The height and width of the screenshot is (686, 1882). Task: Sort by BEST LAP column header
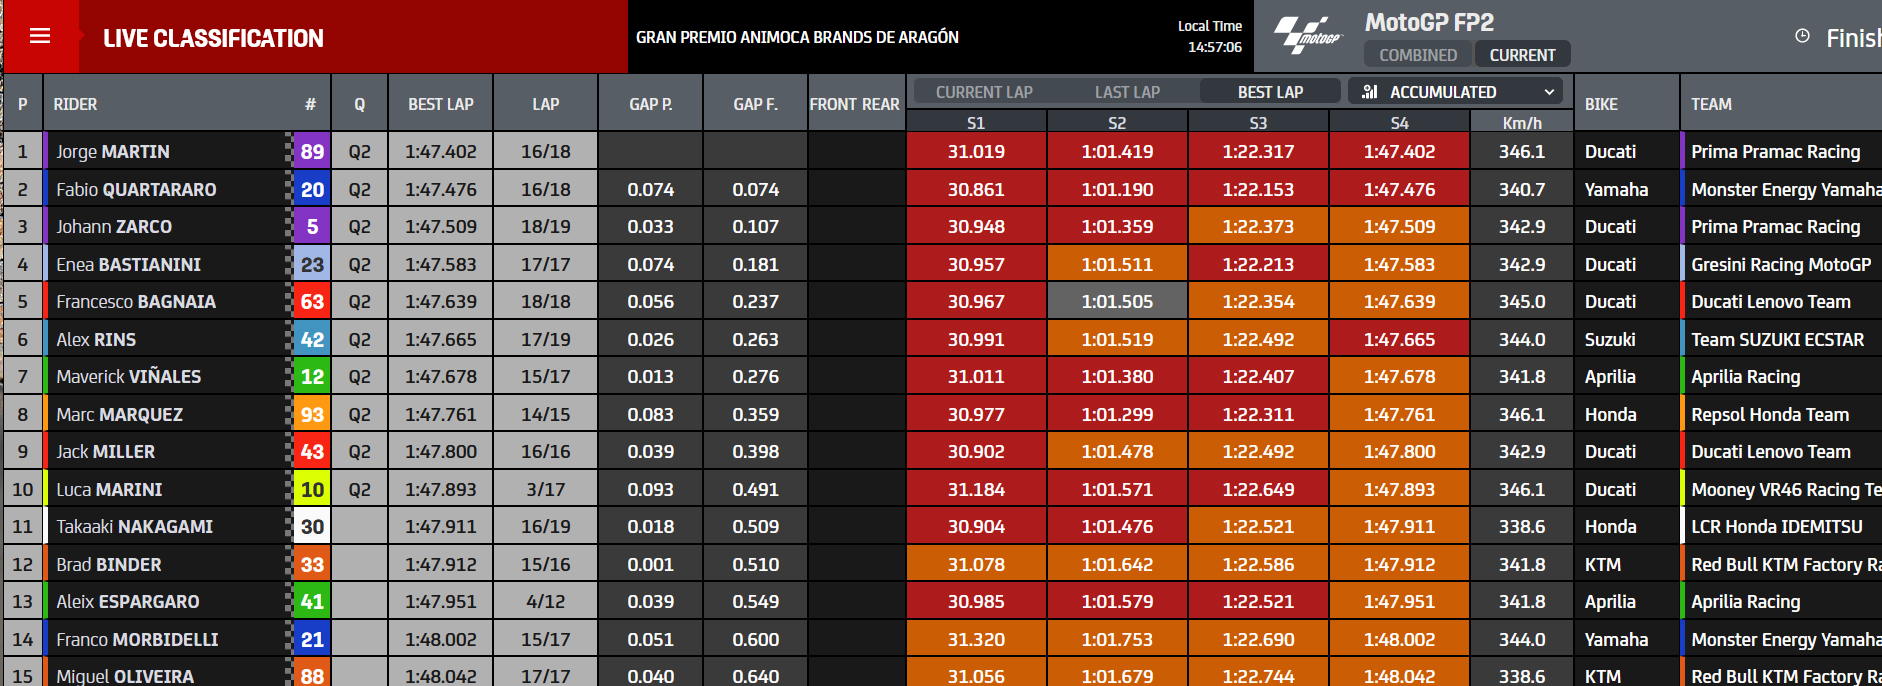(441, 104)
